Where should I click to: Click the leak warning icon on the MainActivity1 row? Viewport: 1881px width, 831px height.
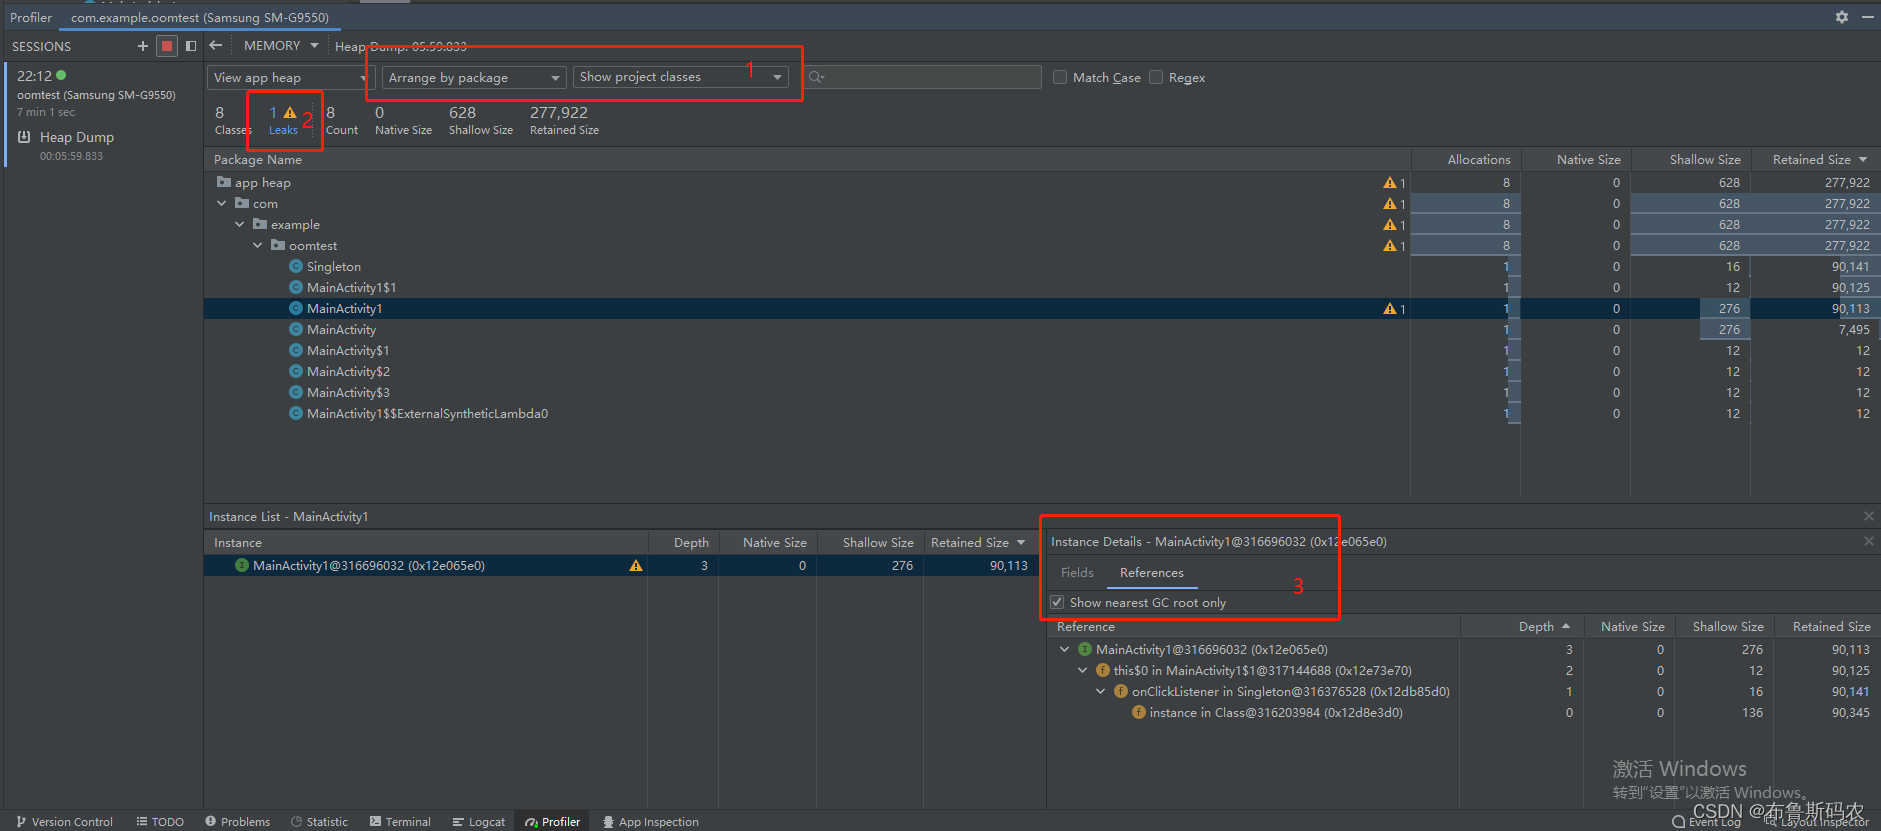[1390, 309]
